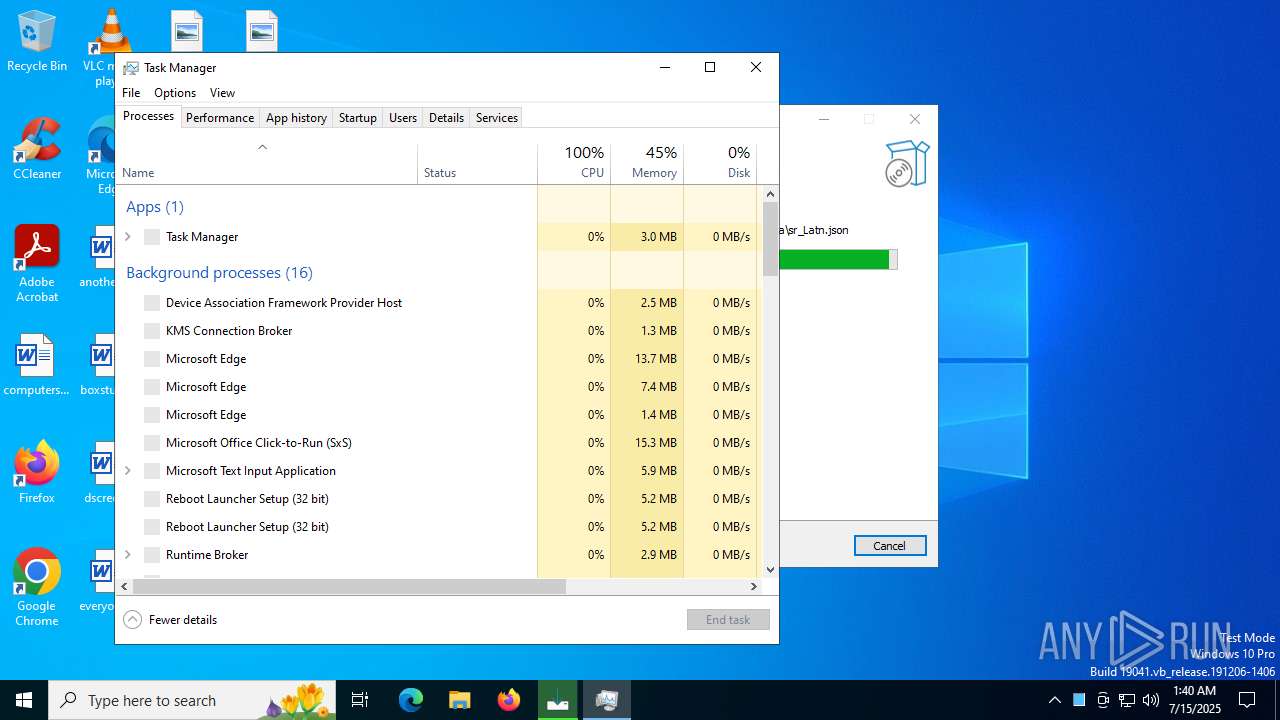Switch to the Performance tab
Image resolution: width=1280 pixels, height=720 pixels.
220,118
